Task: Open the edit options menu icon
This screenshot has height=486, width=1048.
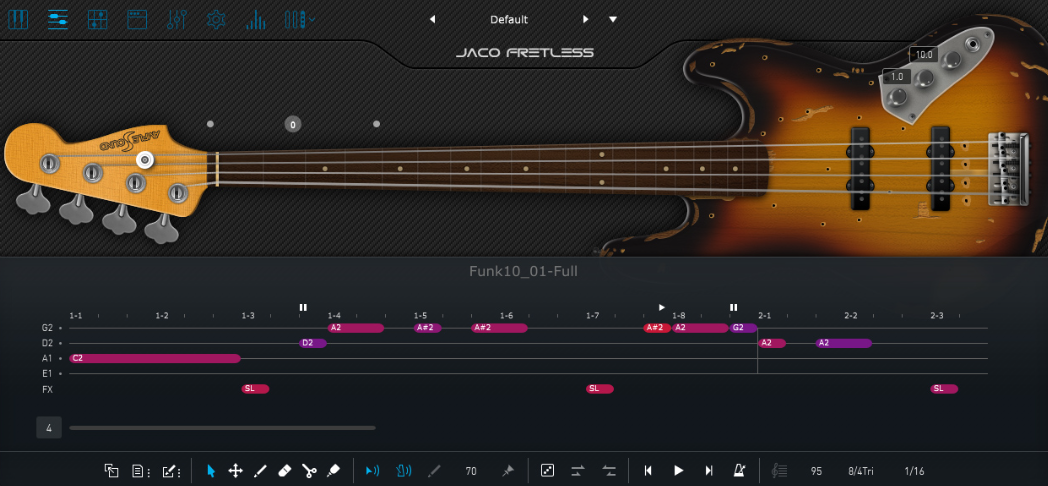Action: click(172, 471)
